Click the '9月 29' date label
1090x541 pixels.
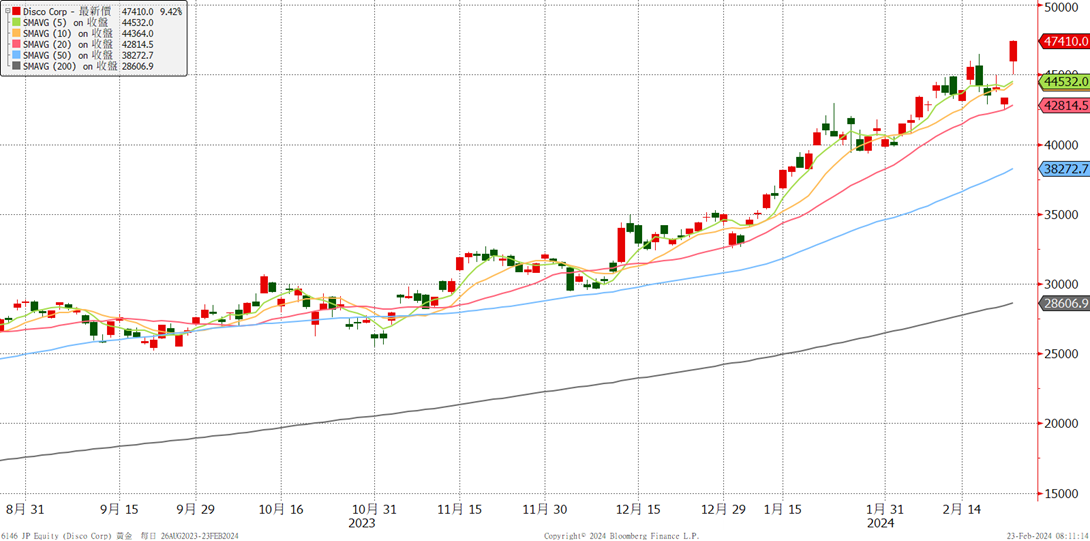[x=195, y=510]
